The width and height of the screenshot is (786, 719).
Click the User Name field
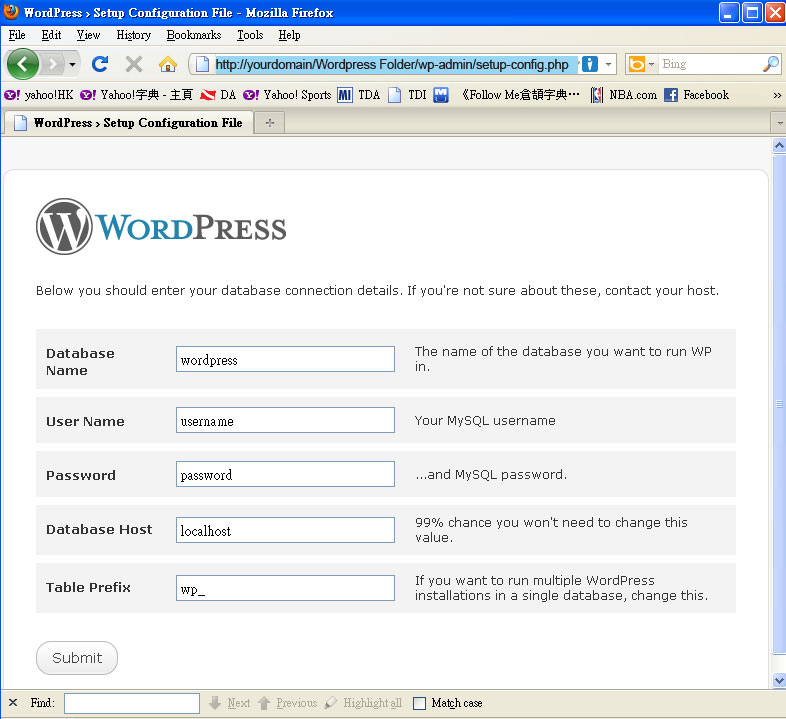click(x=285, y=420)
